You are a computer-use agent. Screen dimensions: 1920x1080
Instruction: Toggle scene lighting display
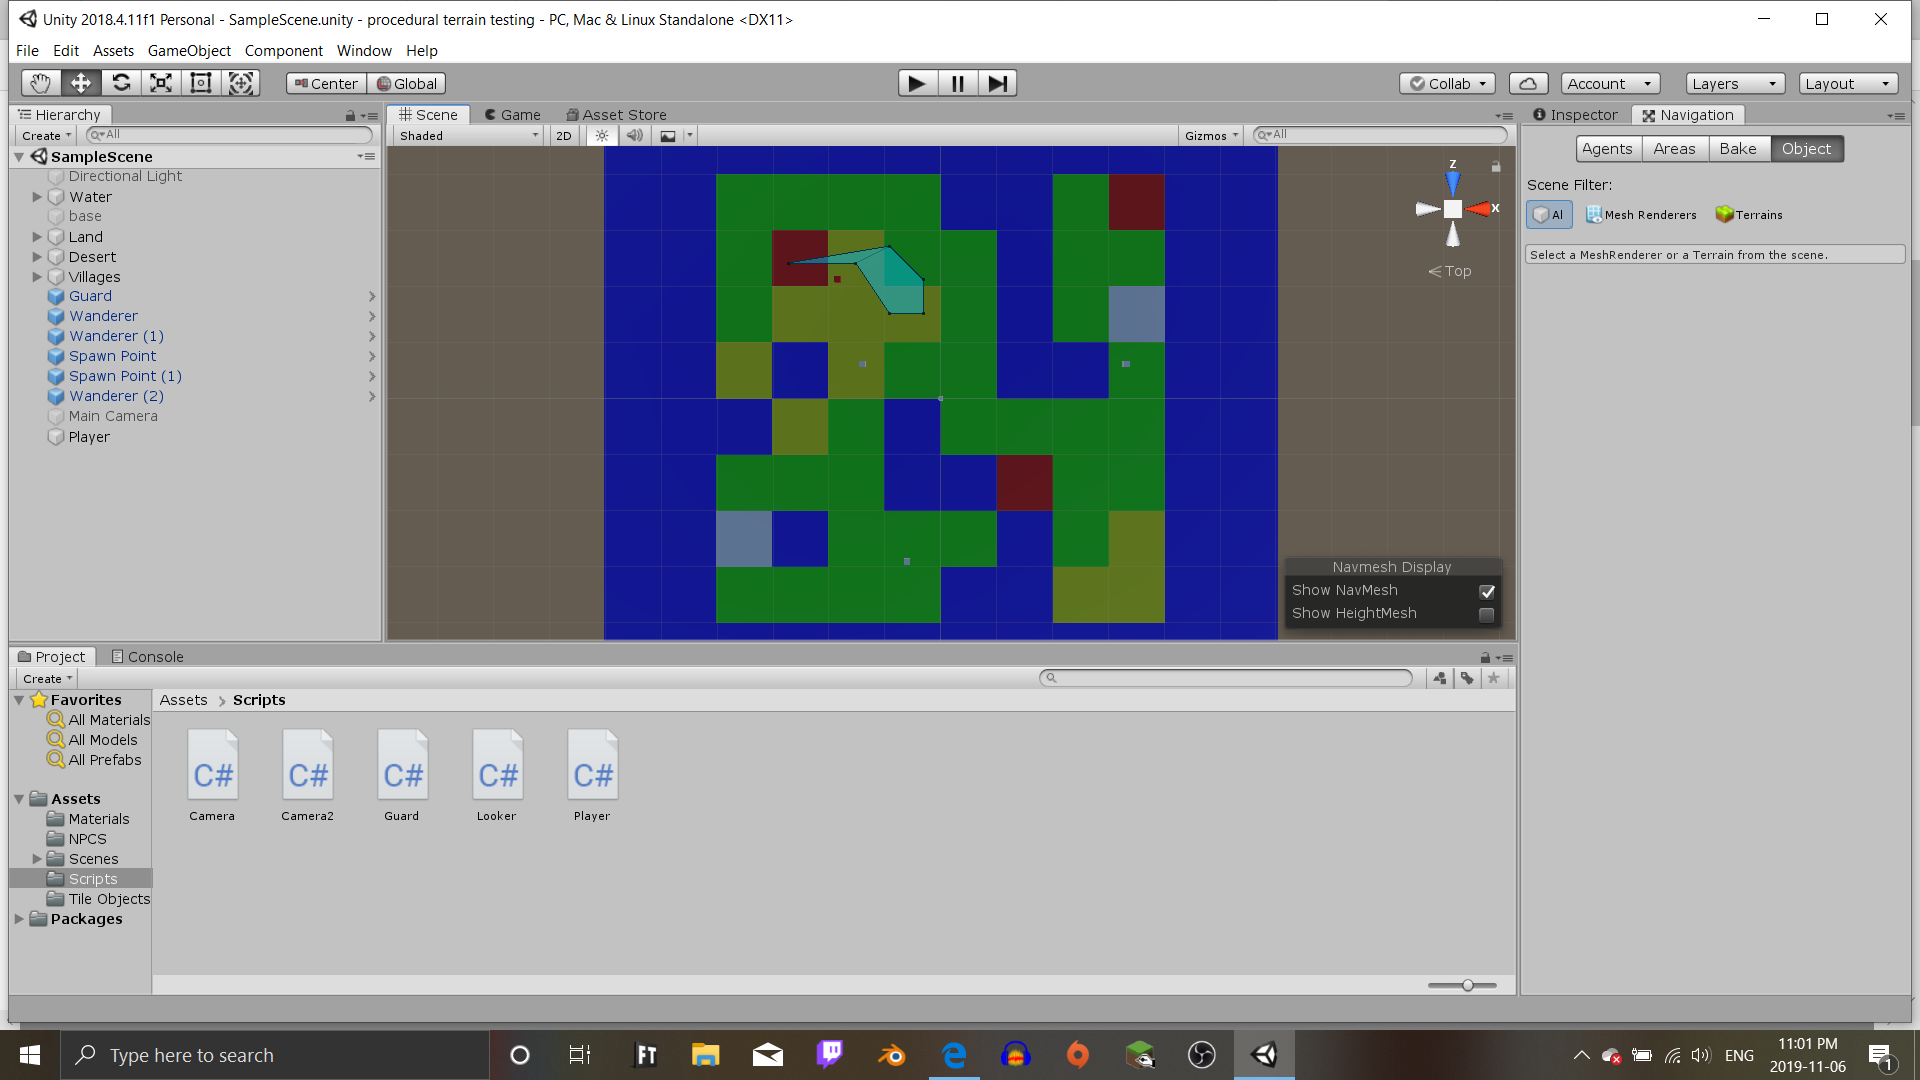pyautogui.click(x=602, y=135)
